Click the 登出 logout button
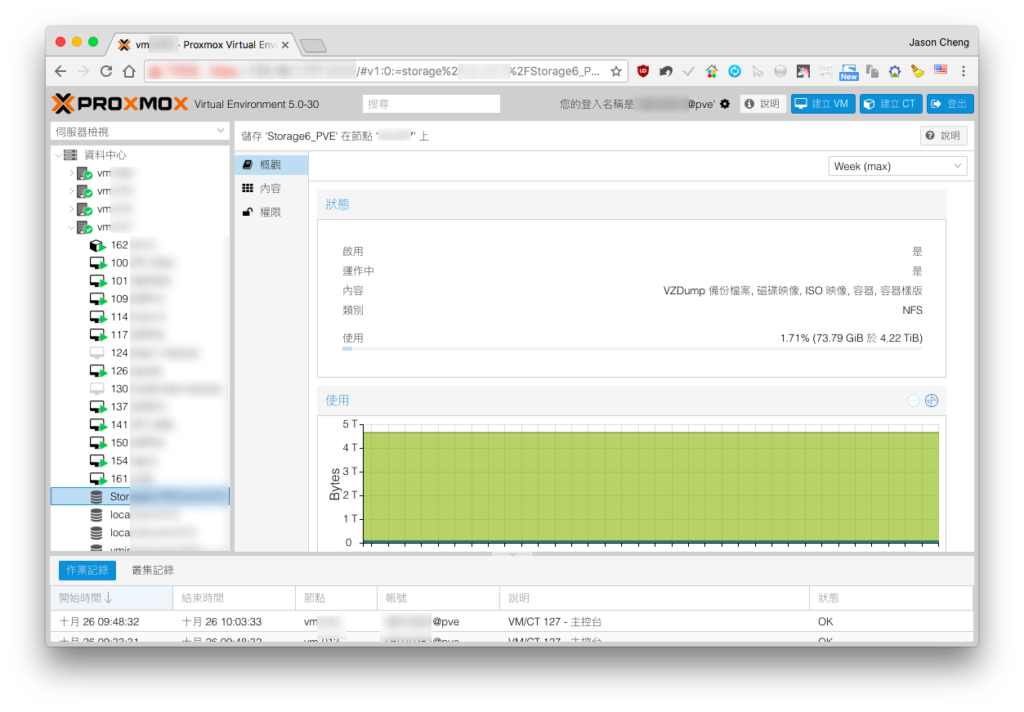Image resolution: width=1024 pixels, height=712 pixels. tap(950, 104)
